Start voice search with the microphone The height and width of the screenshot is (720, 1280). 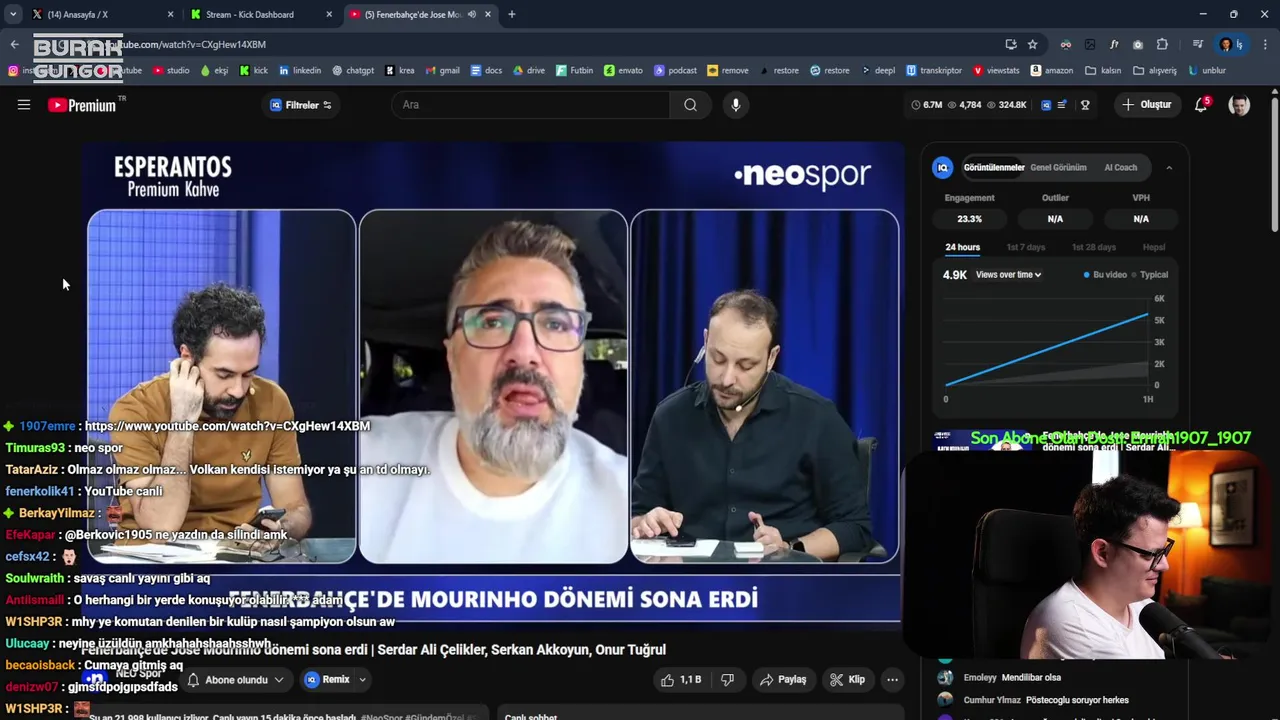[736, 105]
